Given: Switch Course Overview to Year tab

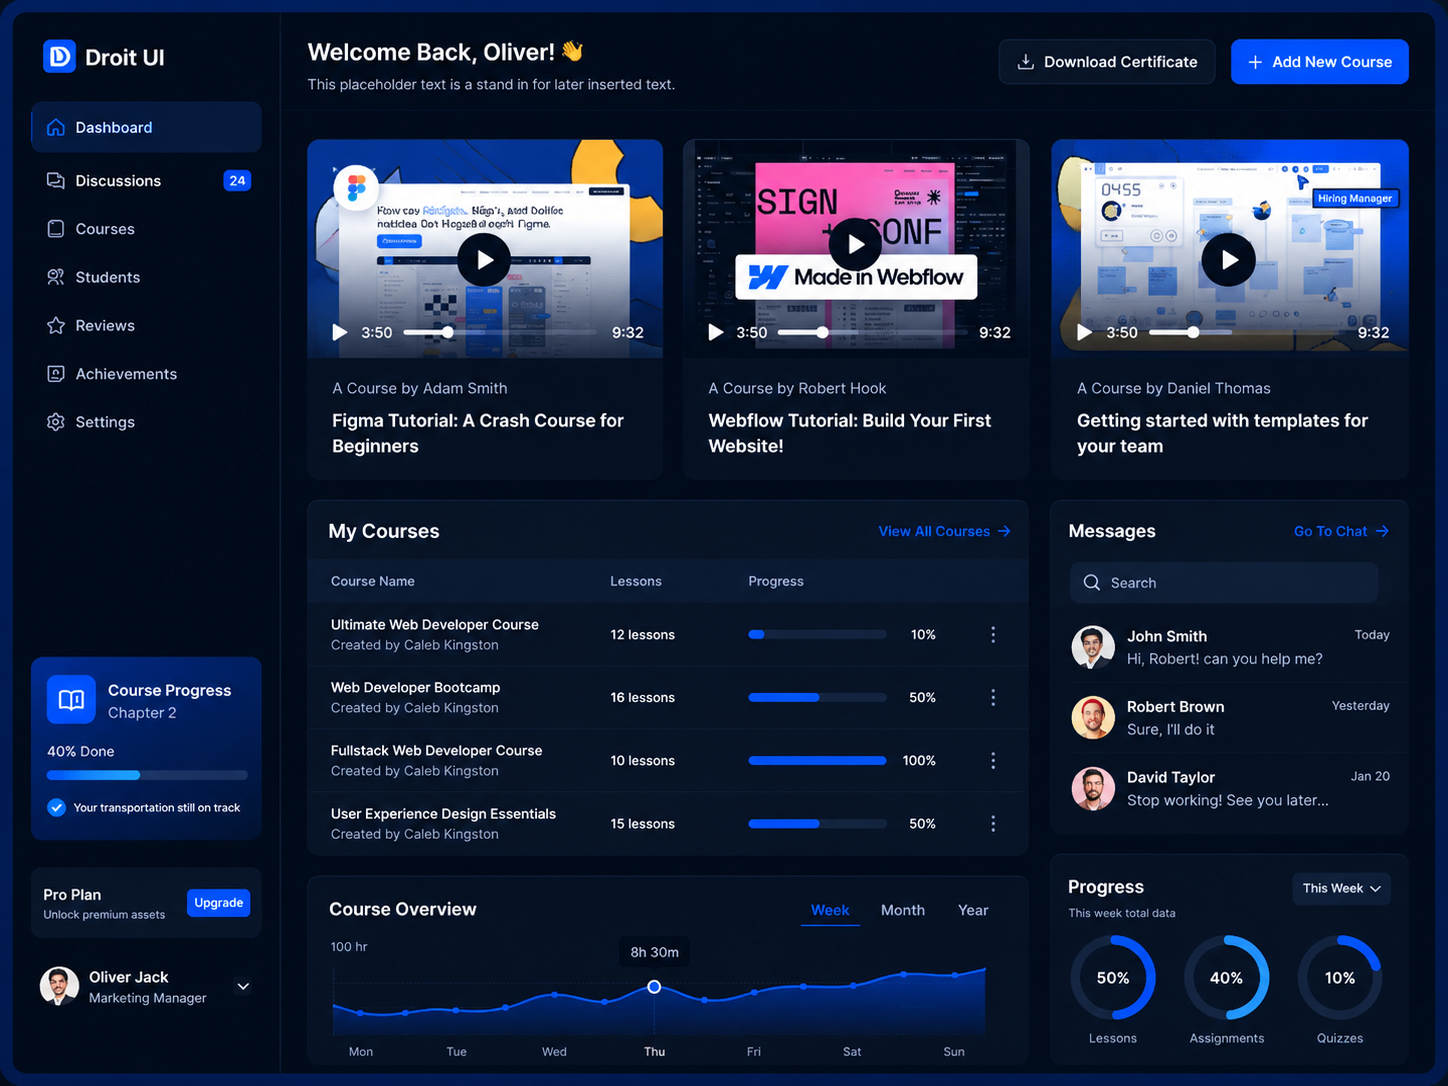Looking at the screenshot, I should coord(973,910).
